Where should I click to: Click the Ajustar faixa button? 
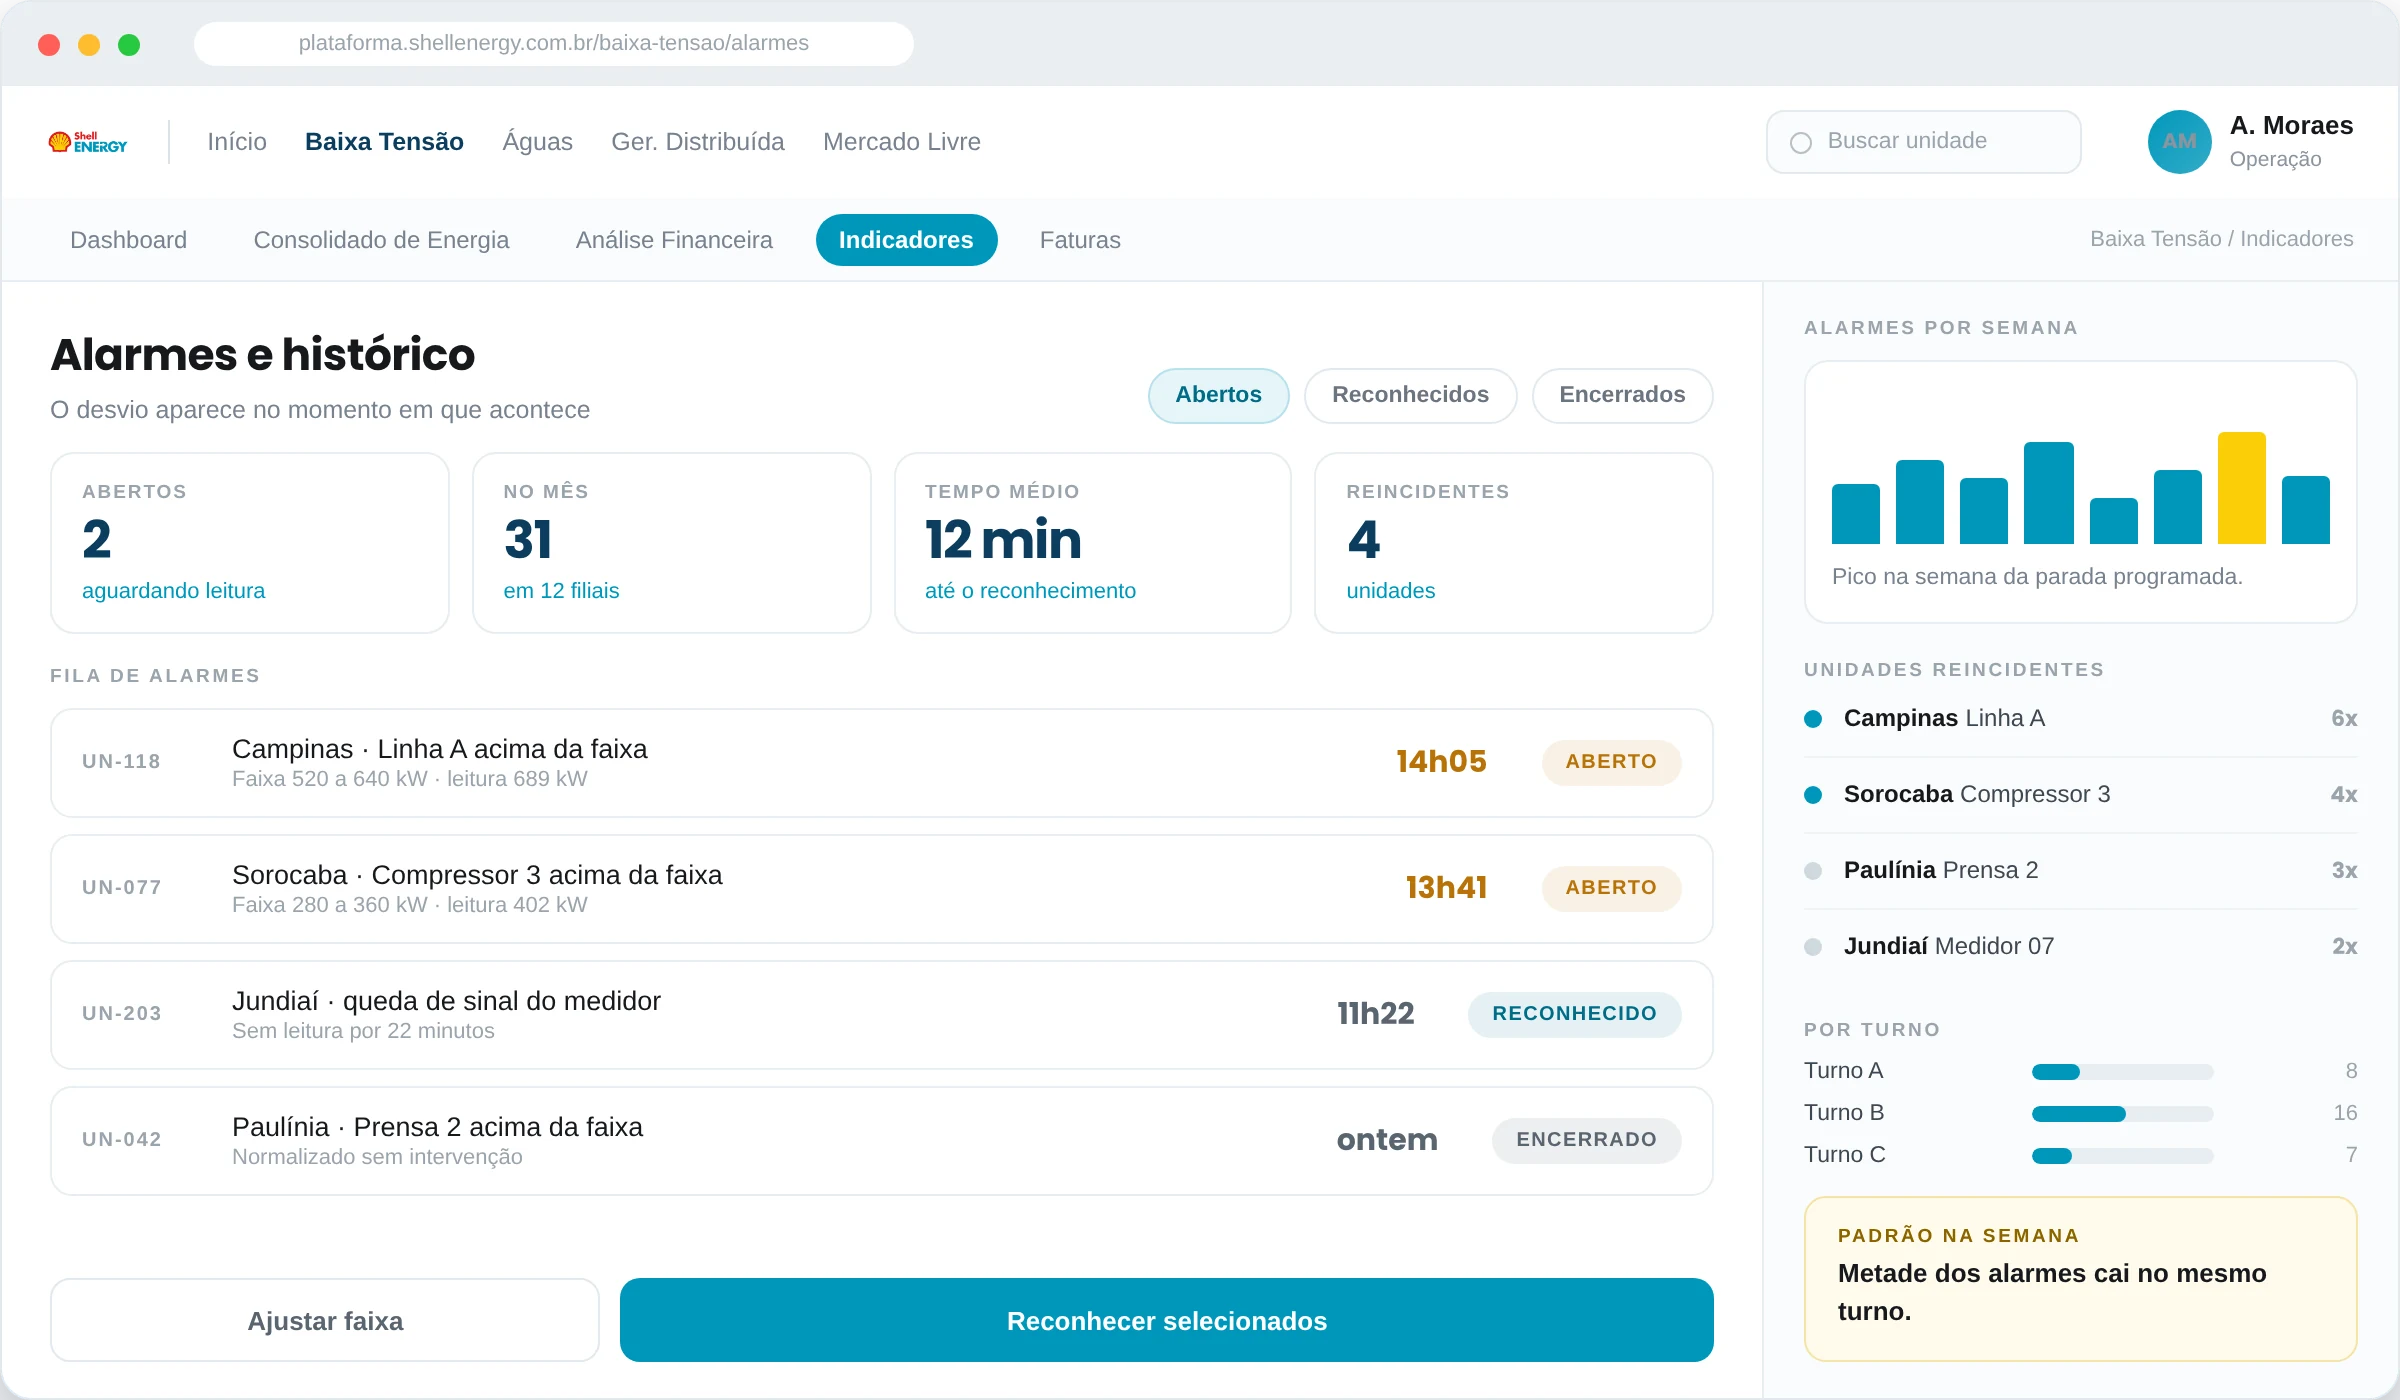[x=325, y=1320]
